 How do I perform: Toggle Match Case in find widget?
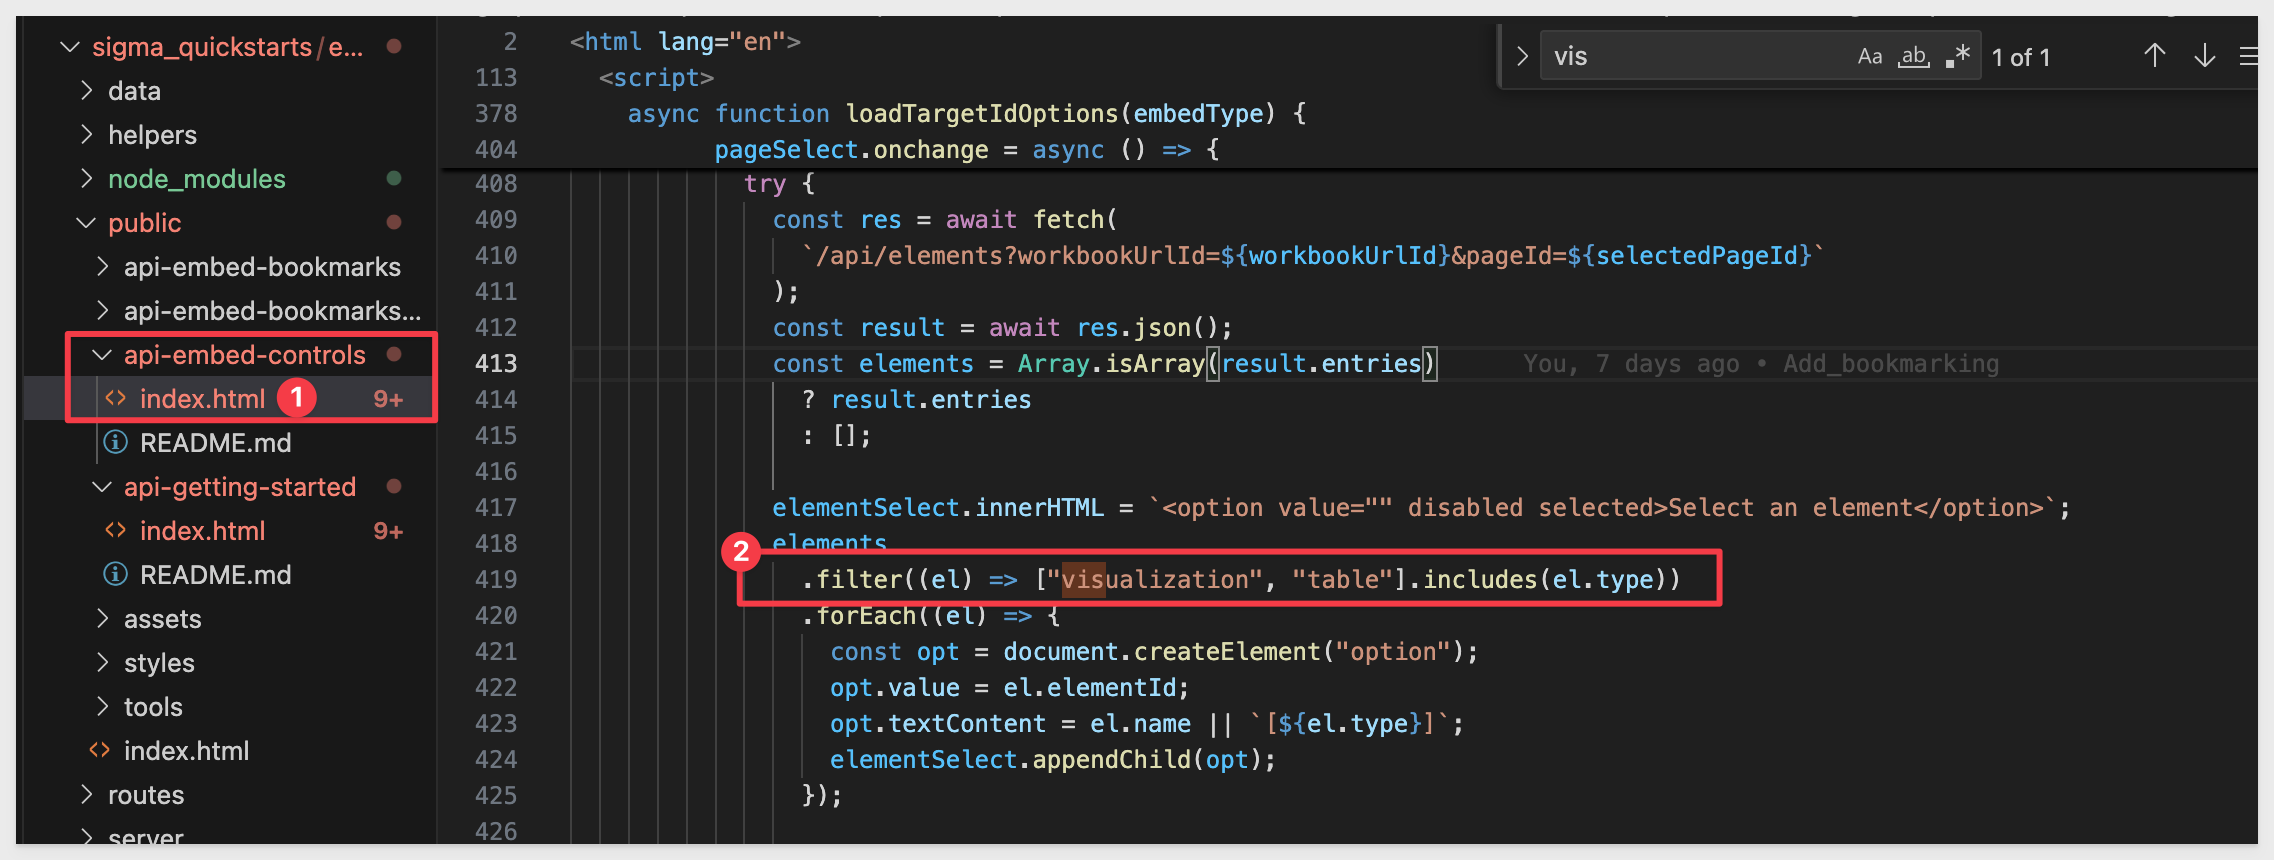[1869, 57]
